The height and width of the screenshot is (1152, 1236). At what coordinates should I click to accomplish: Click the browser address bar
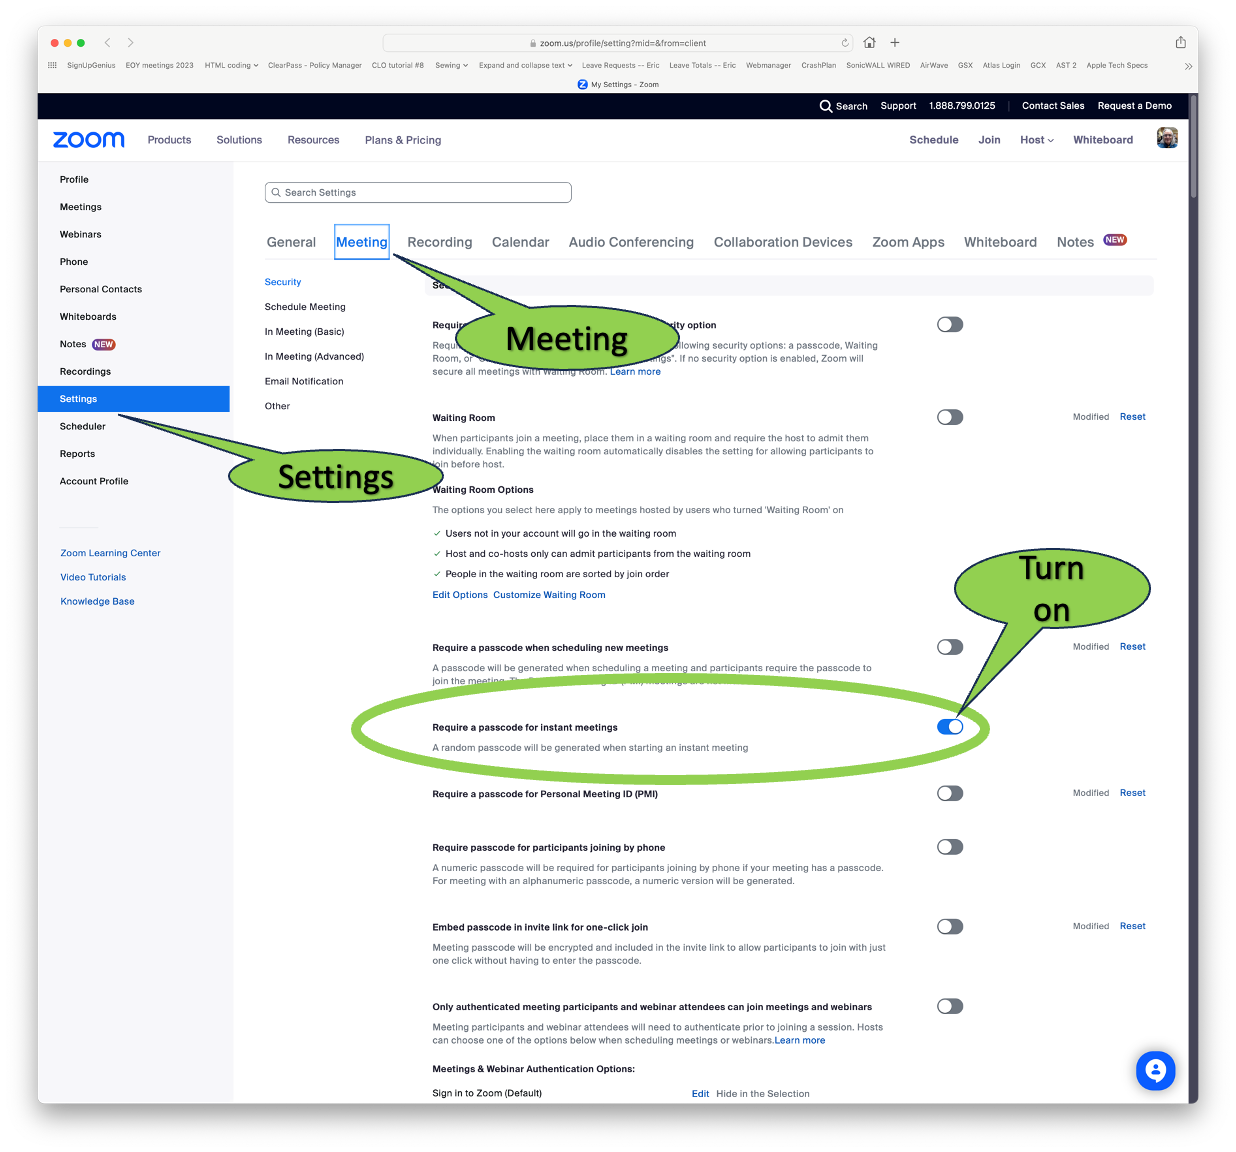point(619,43)
